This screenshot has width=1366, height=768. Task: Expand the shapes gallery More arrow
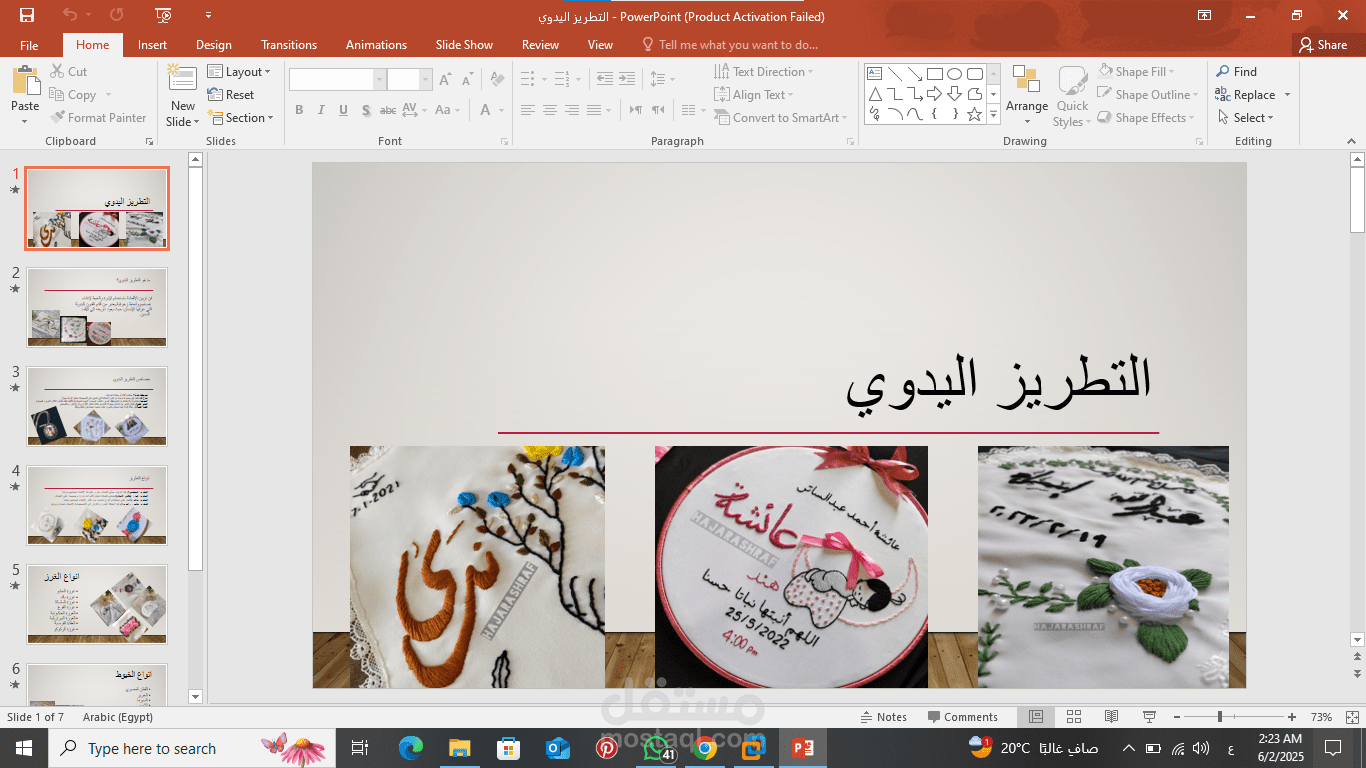[993, 115]
